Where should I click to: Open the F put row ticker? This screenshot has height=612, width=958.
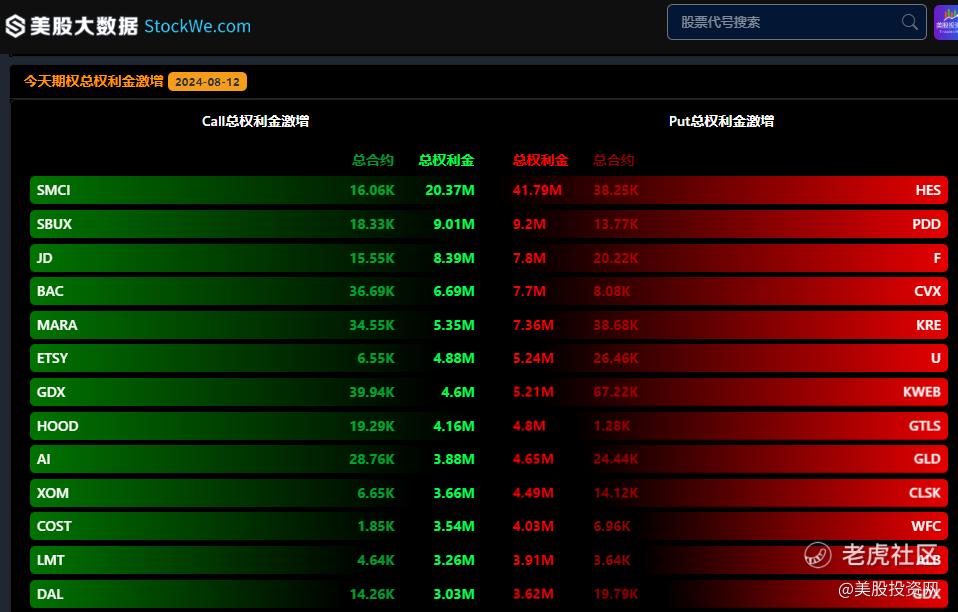937,258
